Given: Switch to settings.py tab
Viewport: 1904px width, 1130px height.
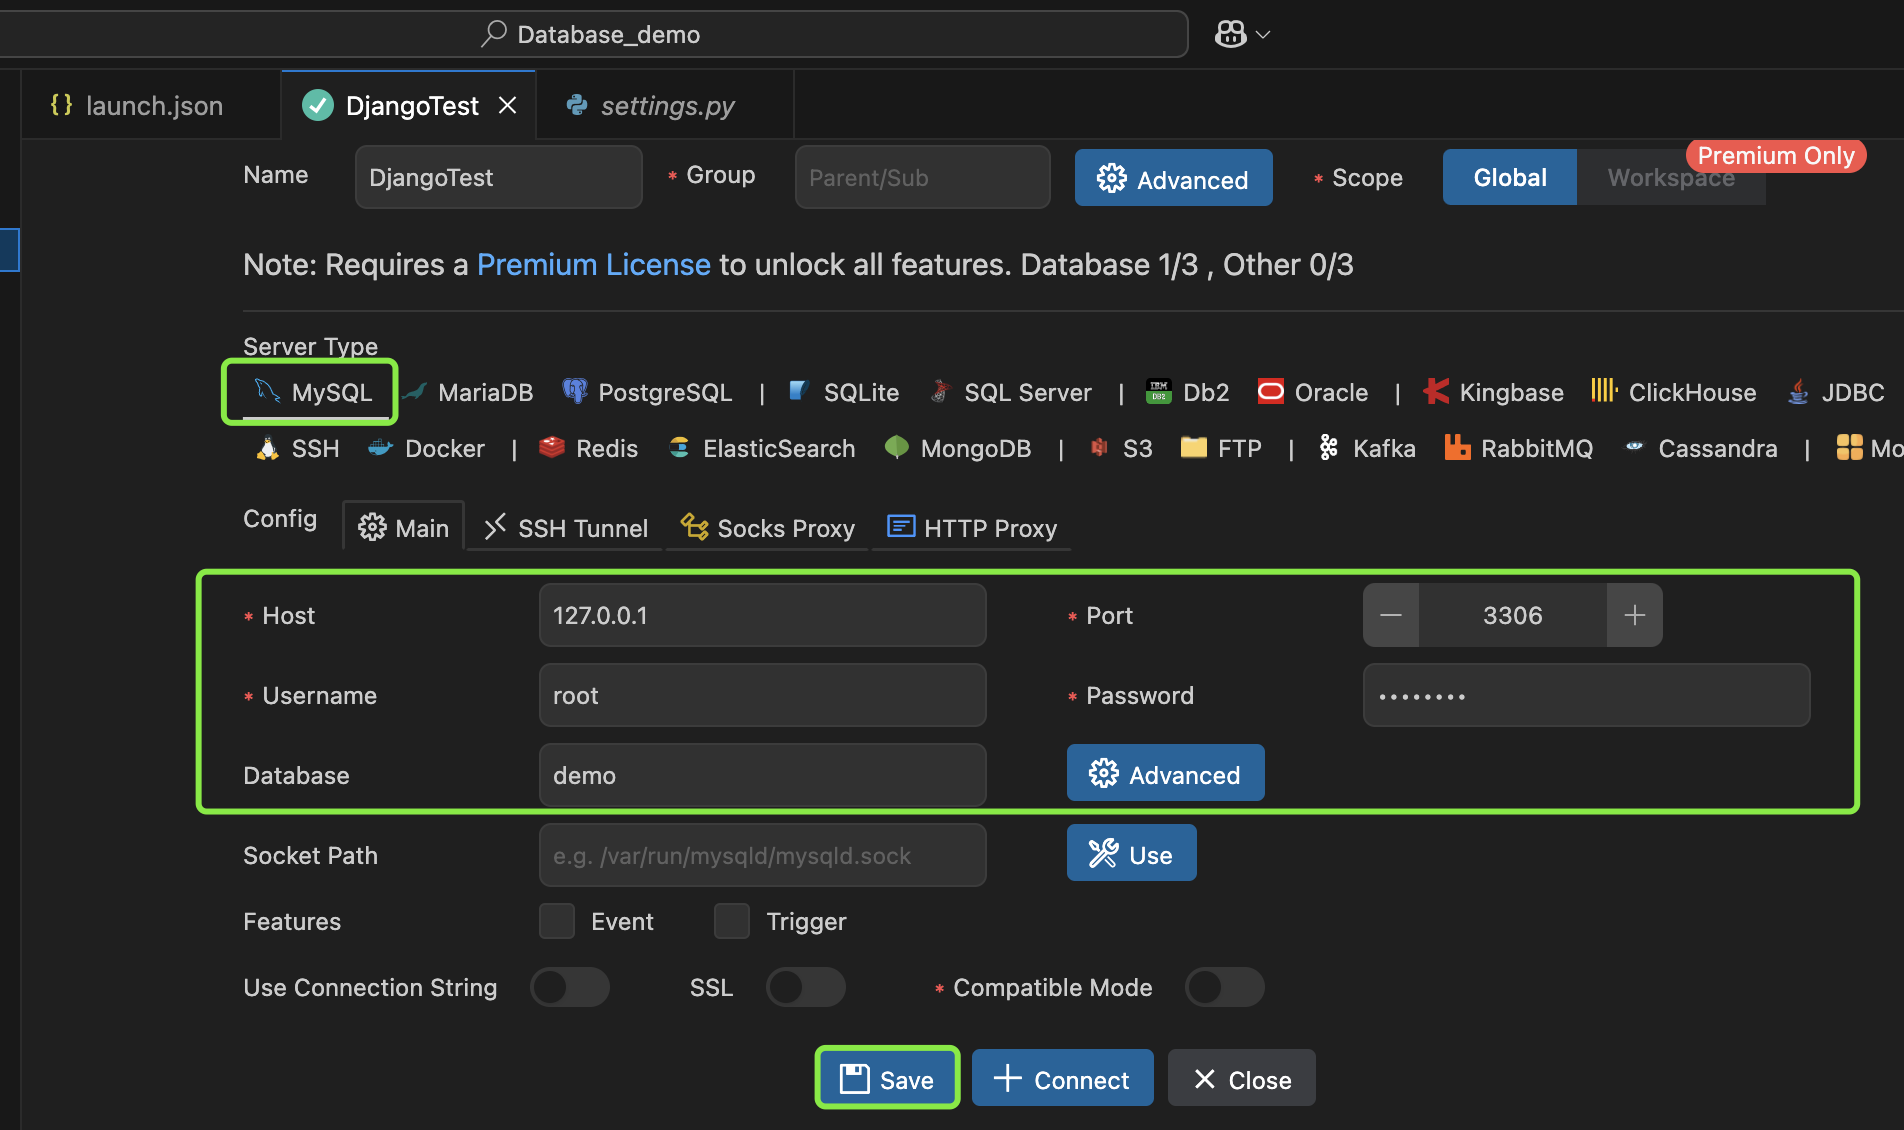Looking at the screenshot, I should point(665,105).
